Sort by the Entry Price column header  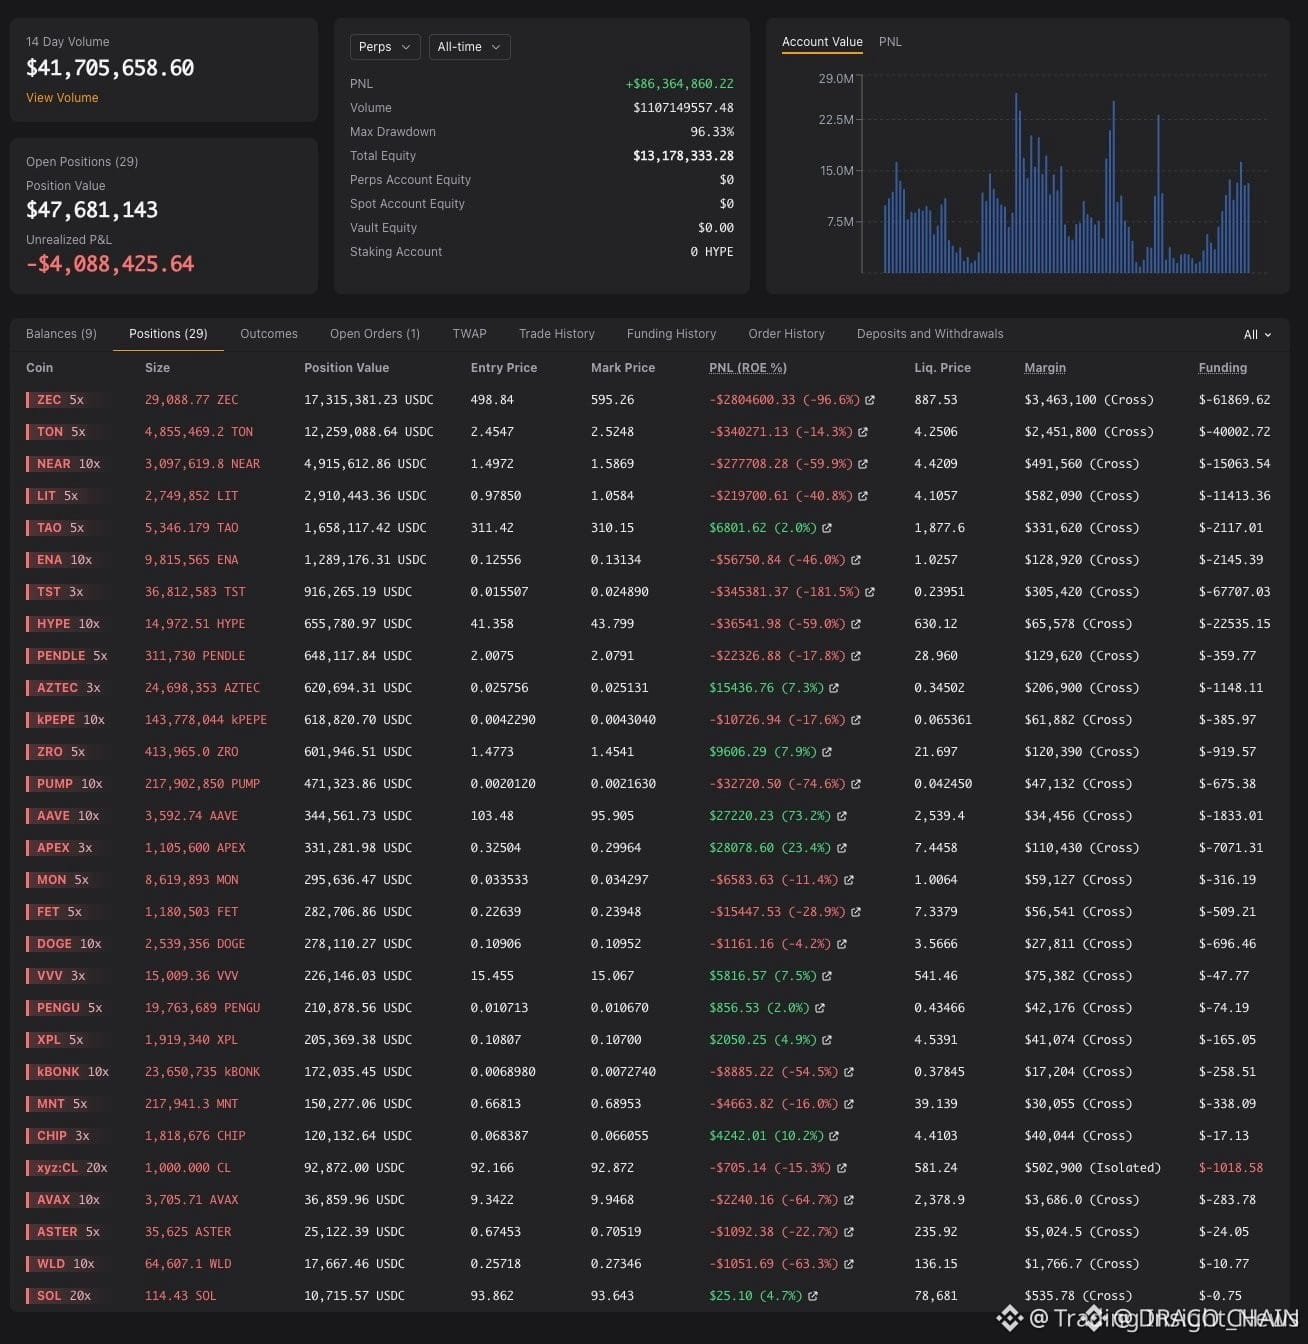point(504,368)
